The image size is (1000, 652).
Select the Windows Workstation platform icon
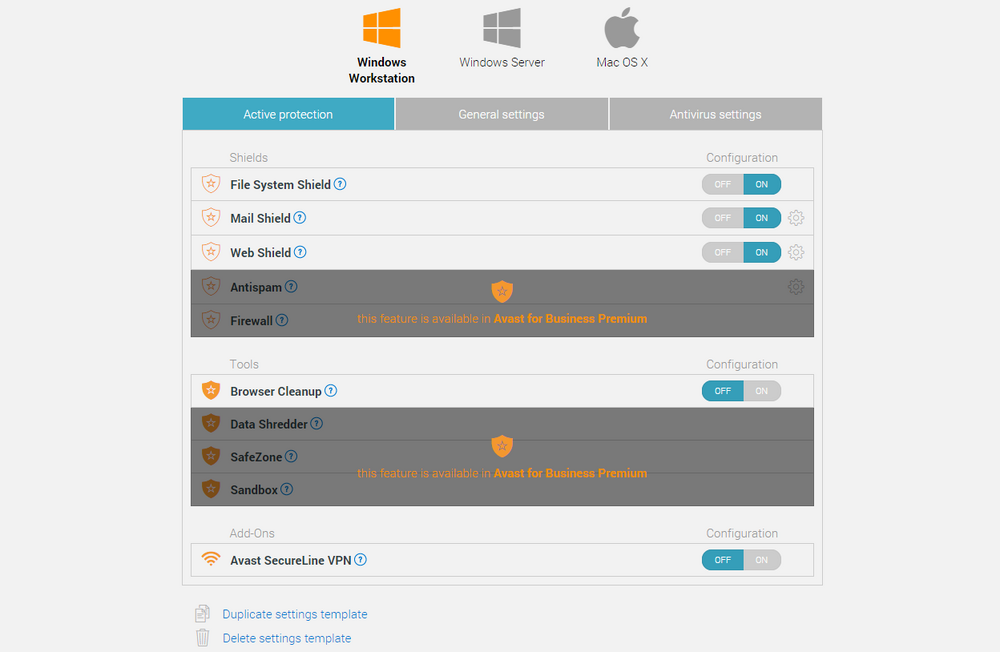pos(381,28)
